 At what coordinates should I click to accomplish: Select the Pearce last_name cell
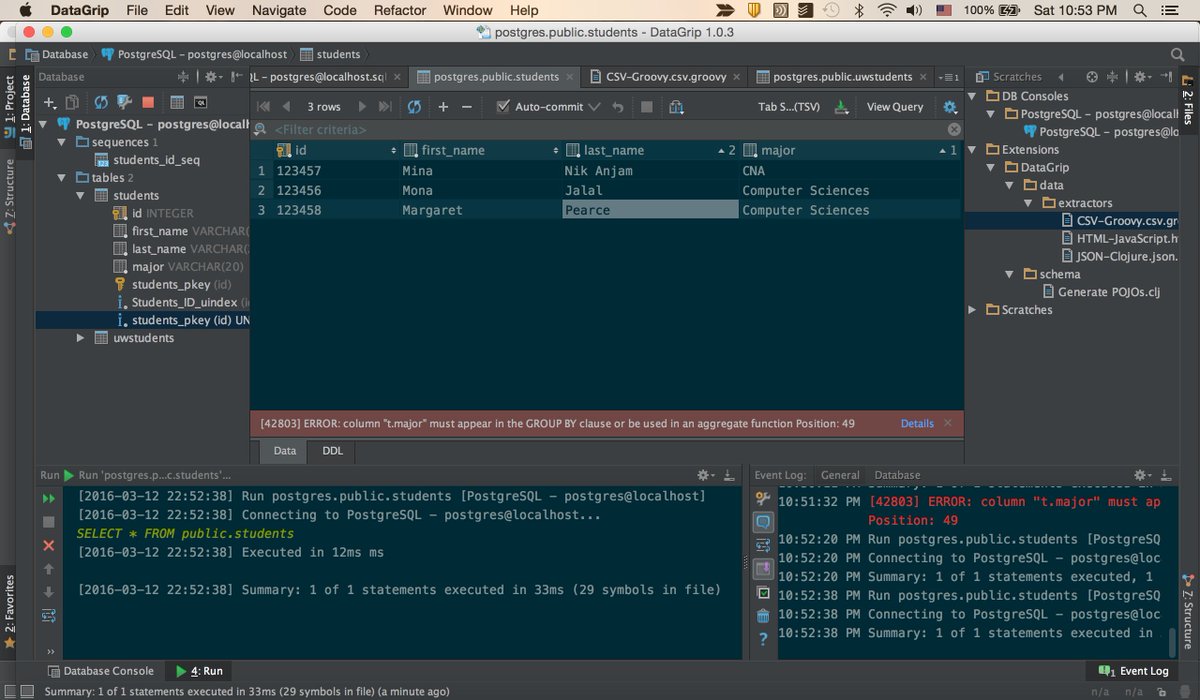(650, 210)
